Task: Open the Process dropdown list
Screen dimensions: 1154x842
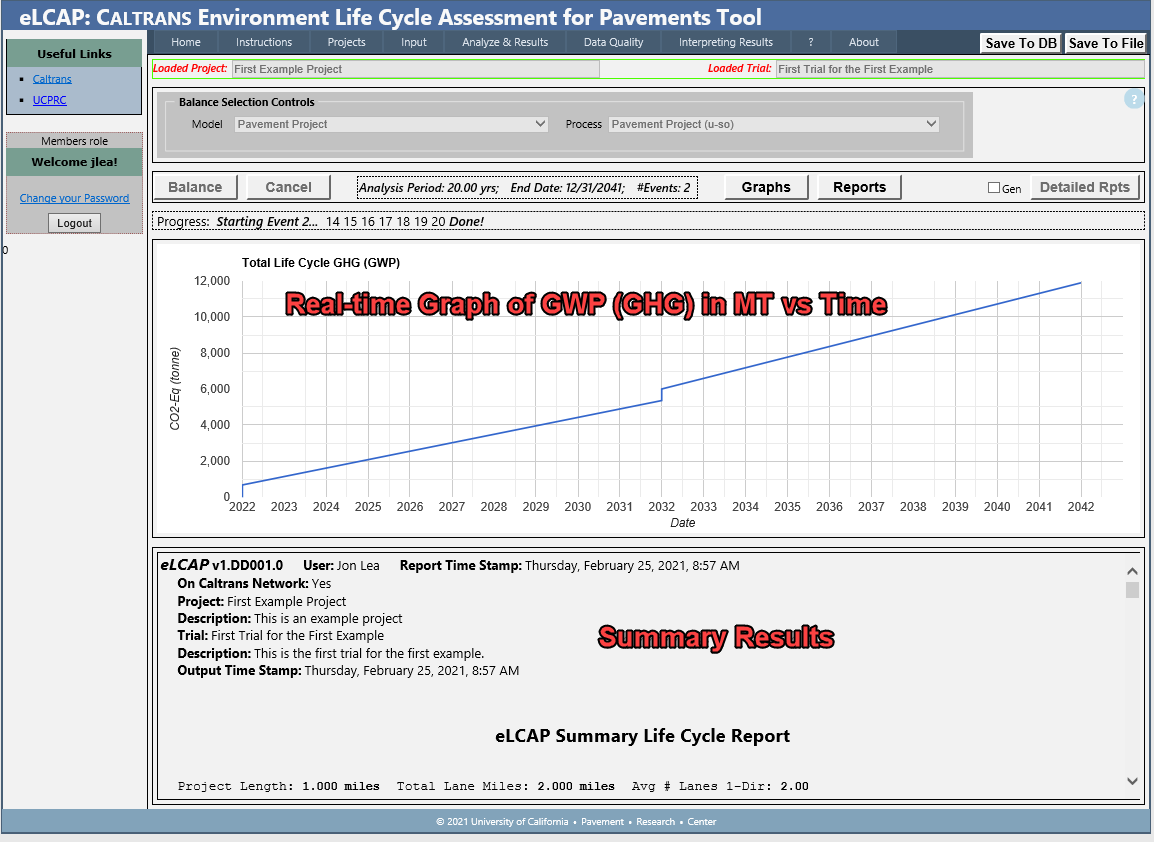Action: [x=774, y=124]
